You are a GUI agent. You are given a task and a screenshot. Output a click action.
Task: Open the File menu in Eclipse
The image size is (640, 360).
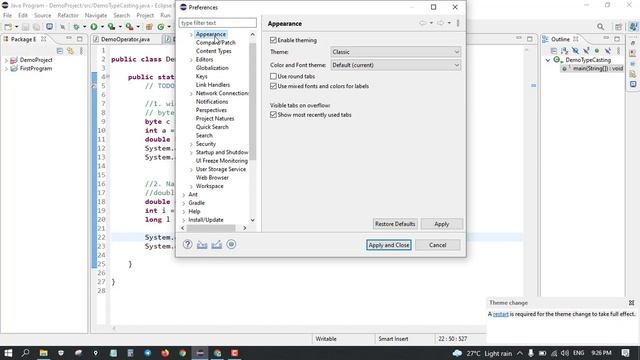(x=7, y=15)
